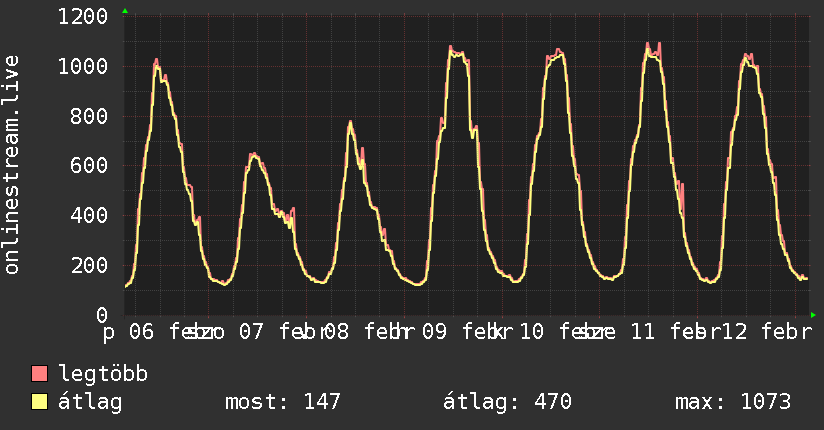Click the 1000 y-axis label

[x=83, y=67]
